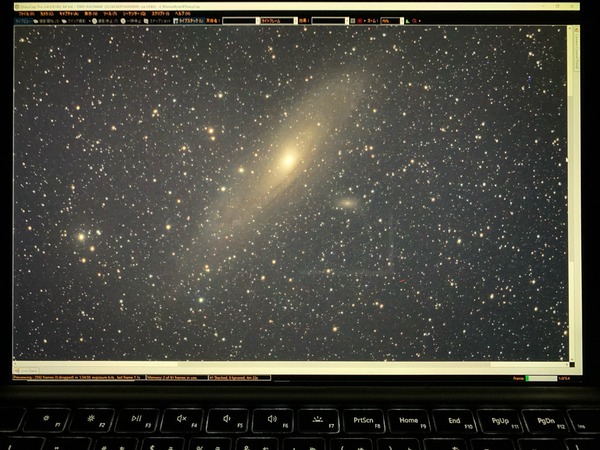This screenshot has height=450, width=600.
Task: Select the Live Stack tab at bottom left
Action: (x=27, y=370)
